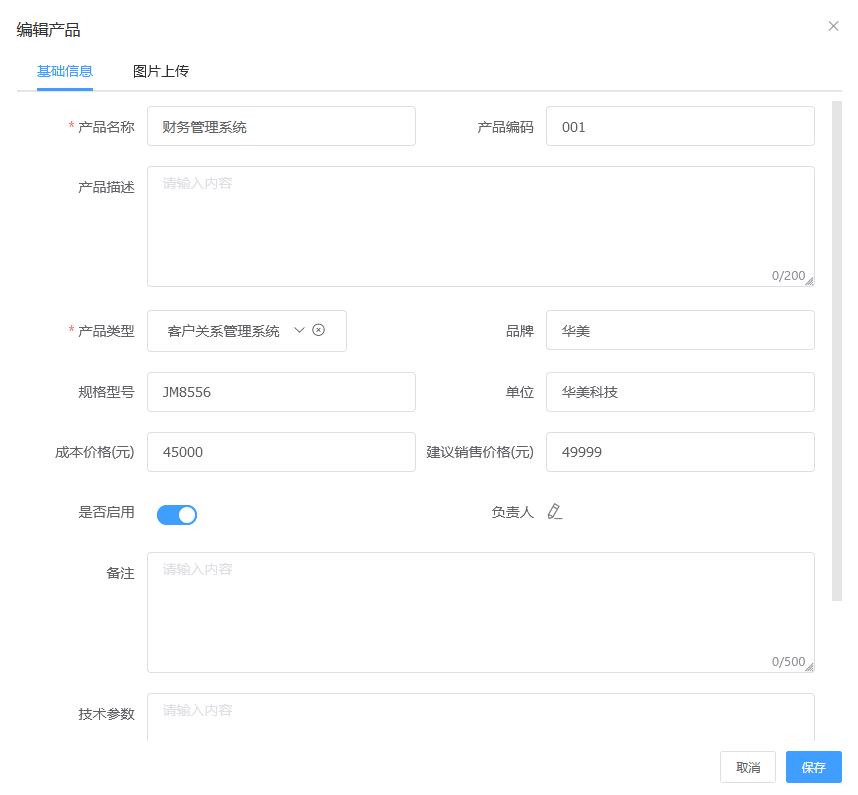Click the 负责人 label
Image resolution: width=858 pixels, height=795 pixels.
pos(512,512)
